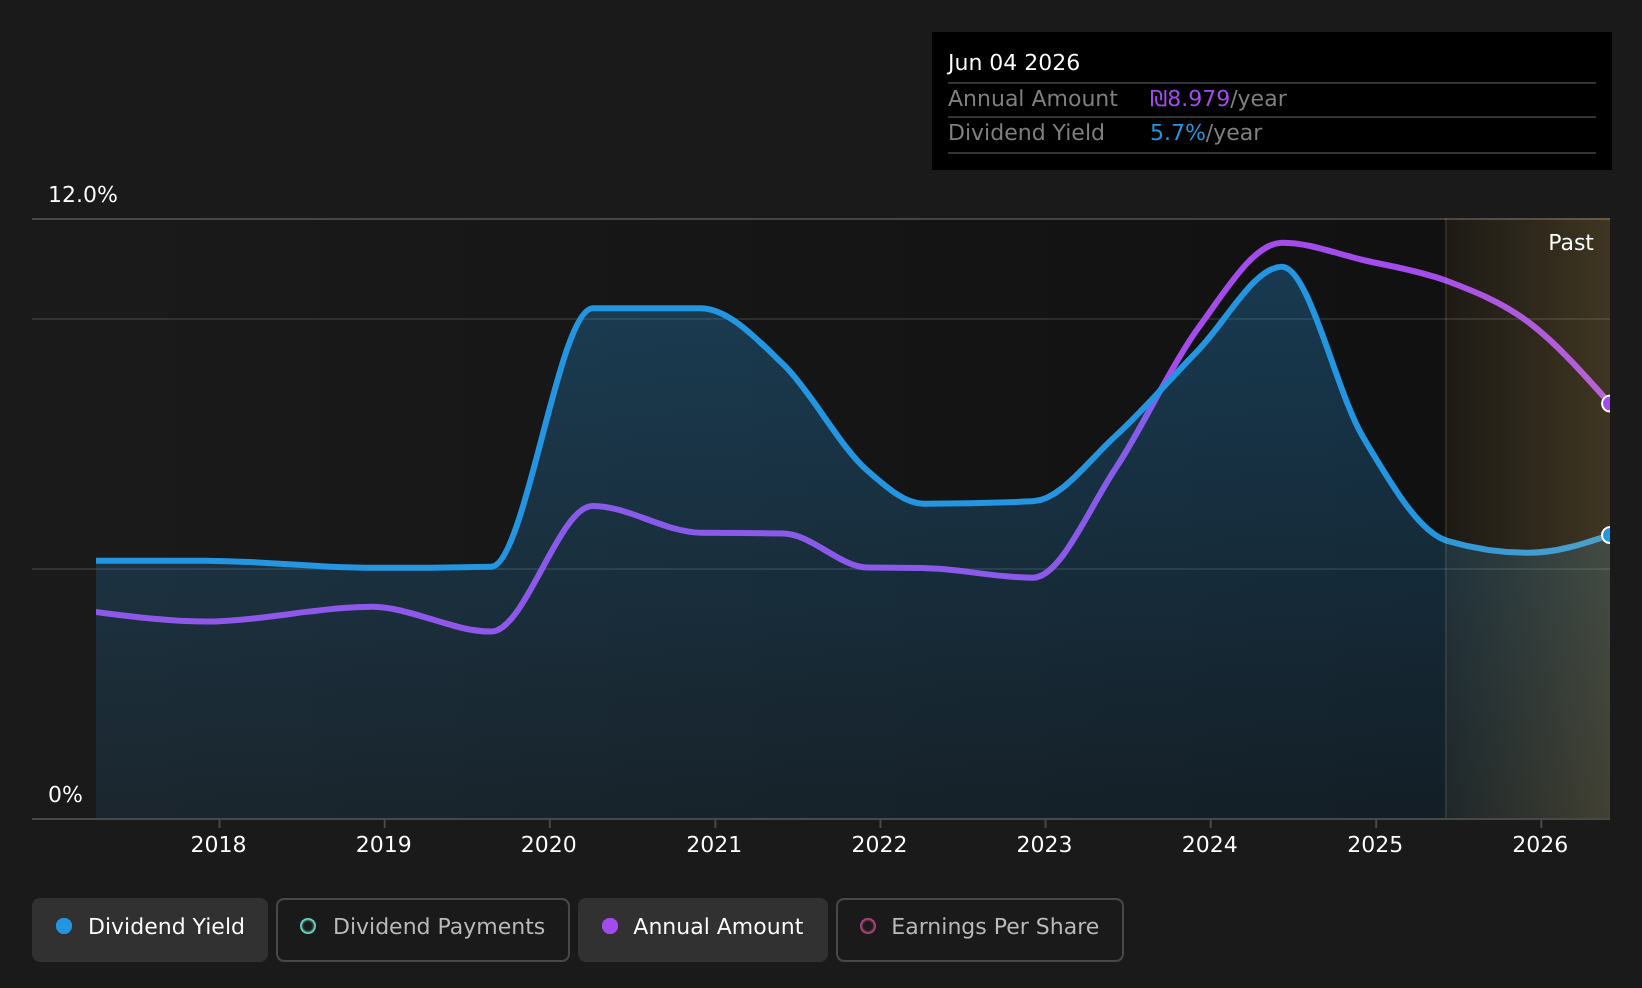1642x988 pixels.
Task: Click the Dividend Yield label in tooltip
Action: pos(1026,133)
